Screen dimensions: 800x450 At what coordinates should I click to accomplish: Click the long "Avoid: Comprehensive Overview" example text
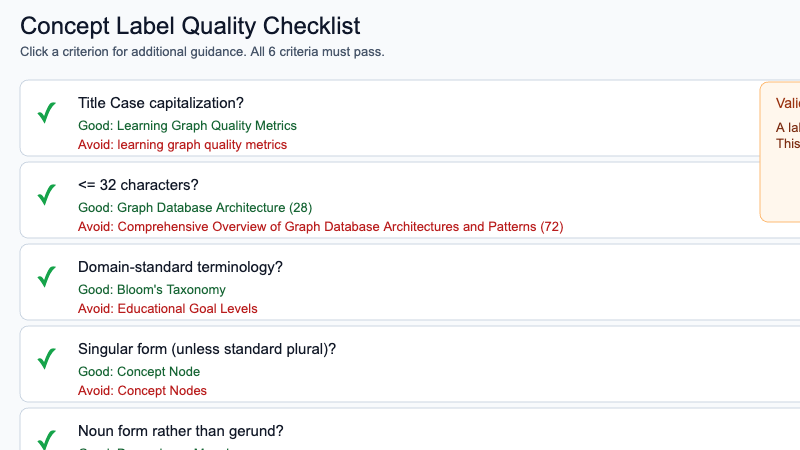click(x=320, y=227)
